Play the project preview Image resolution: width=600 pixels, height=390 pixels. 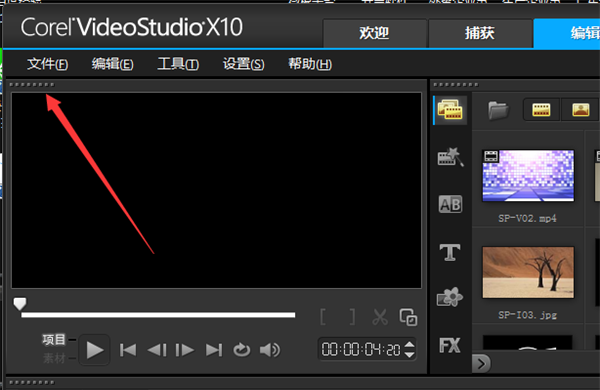95,350
